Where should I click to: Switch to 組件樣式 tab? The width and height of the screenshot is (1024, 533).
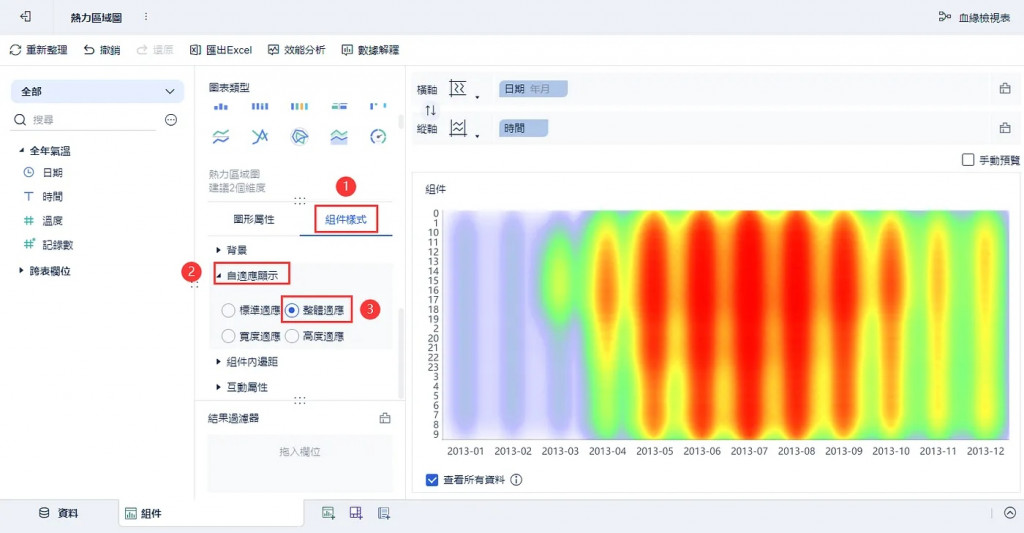pyautogui.click(x=346, y=219)
